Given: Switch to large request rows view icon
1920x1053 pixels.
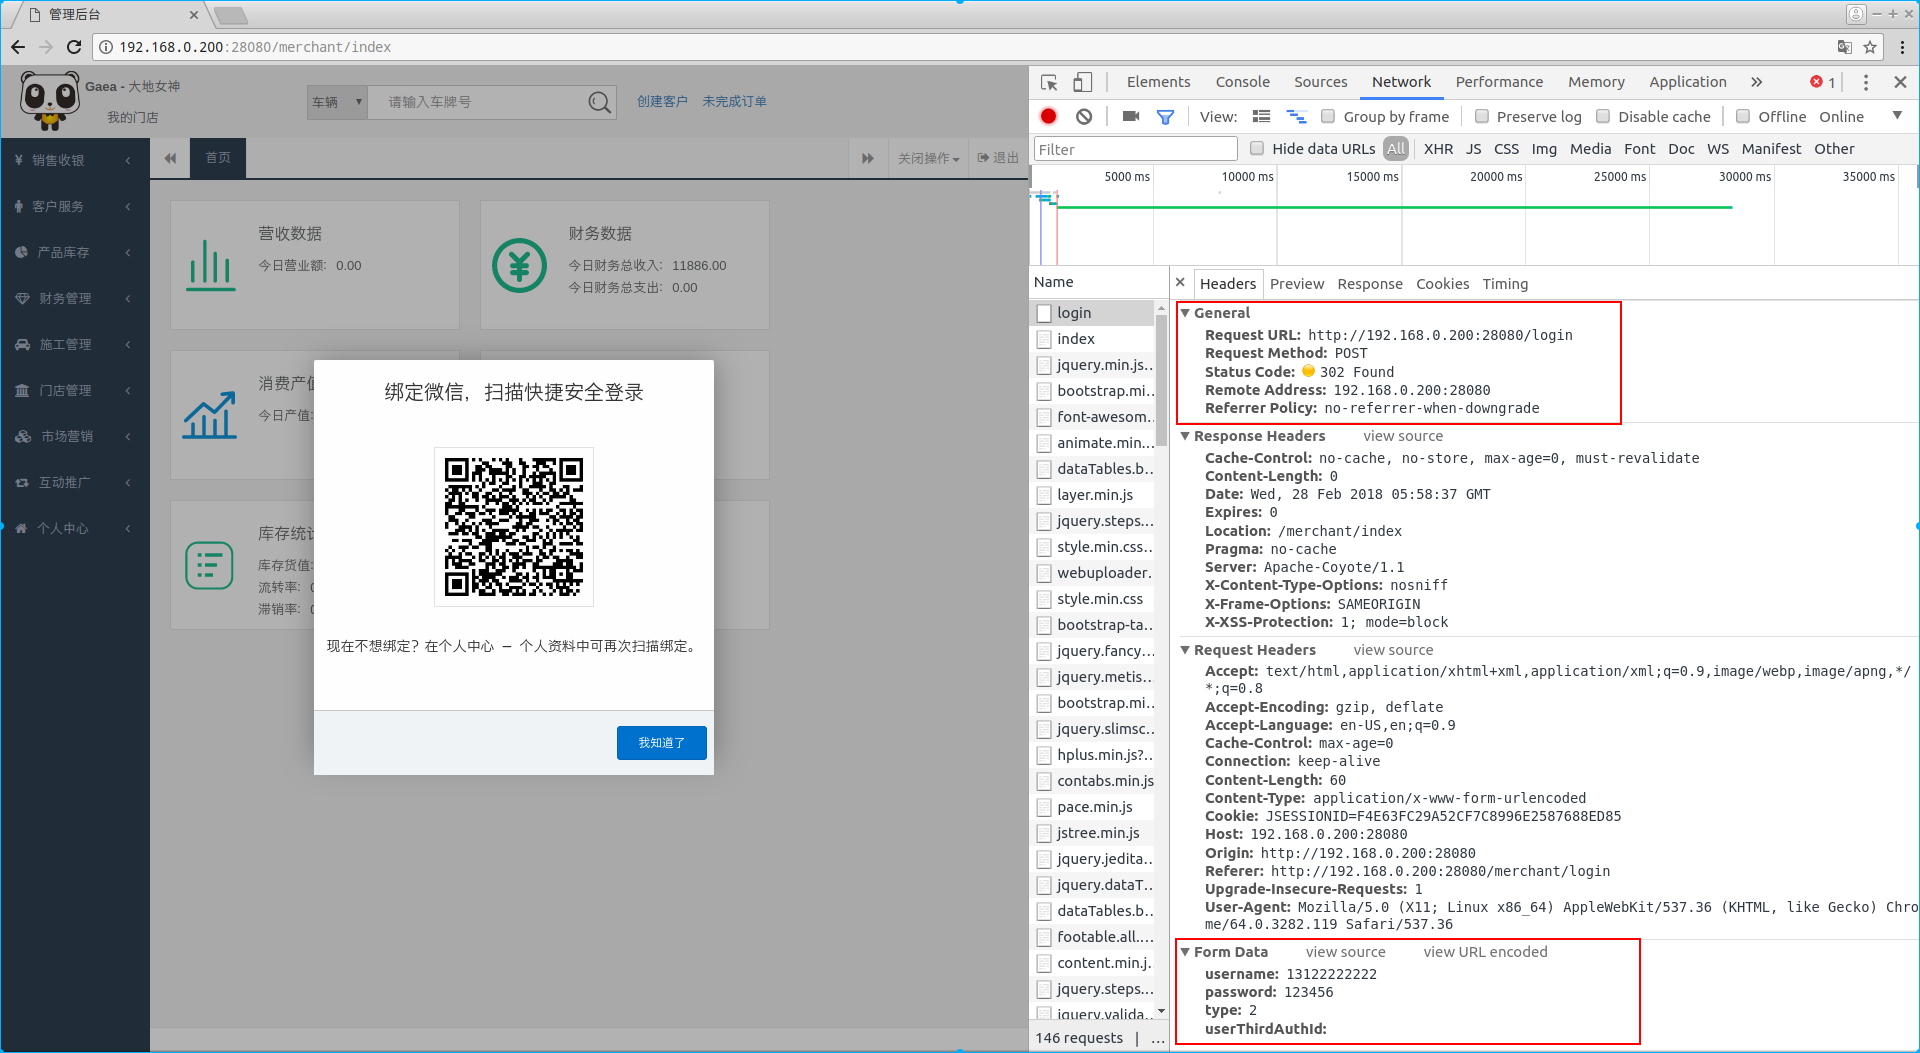Looking at the screenshot, I should tap(1262, 117).
